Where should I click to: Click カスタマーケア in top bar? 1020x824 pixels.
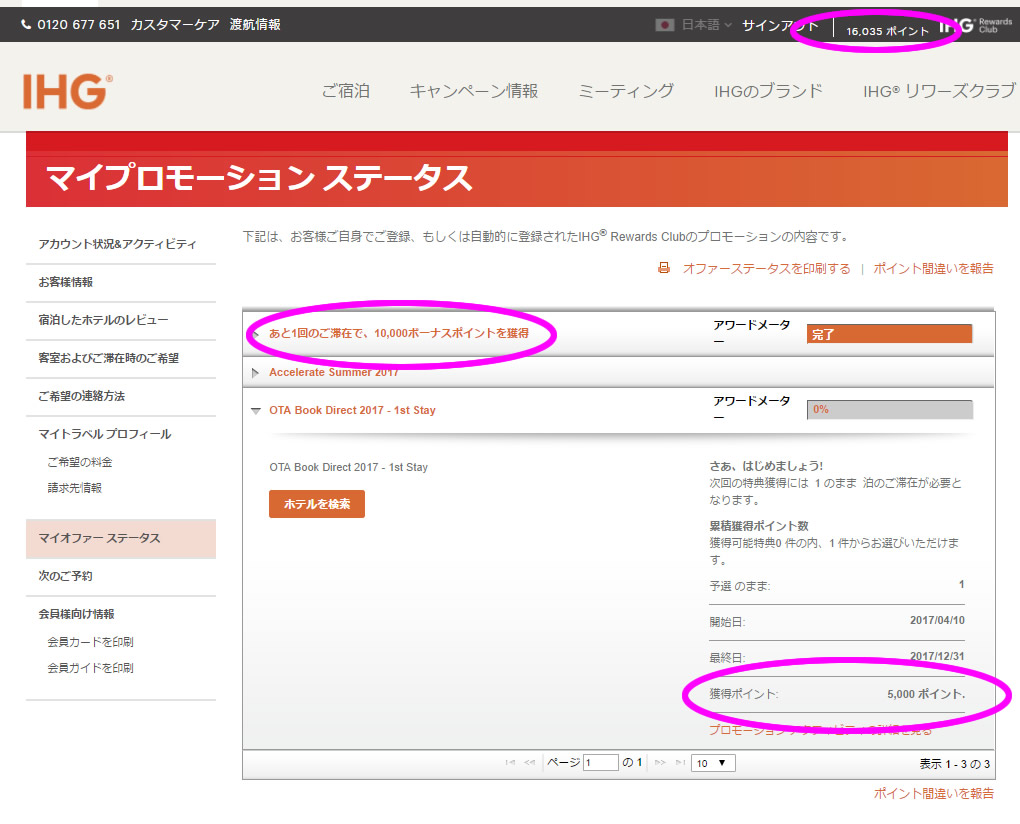coord(175,25)
